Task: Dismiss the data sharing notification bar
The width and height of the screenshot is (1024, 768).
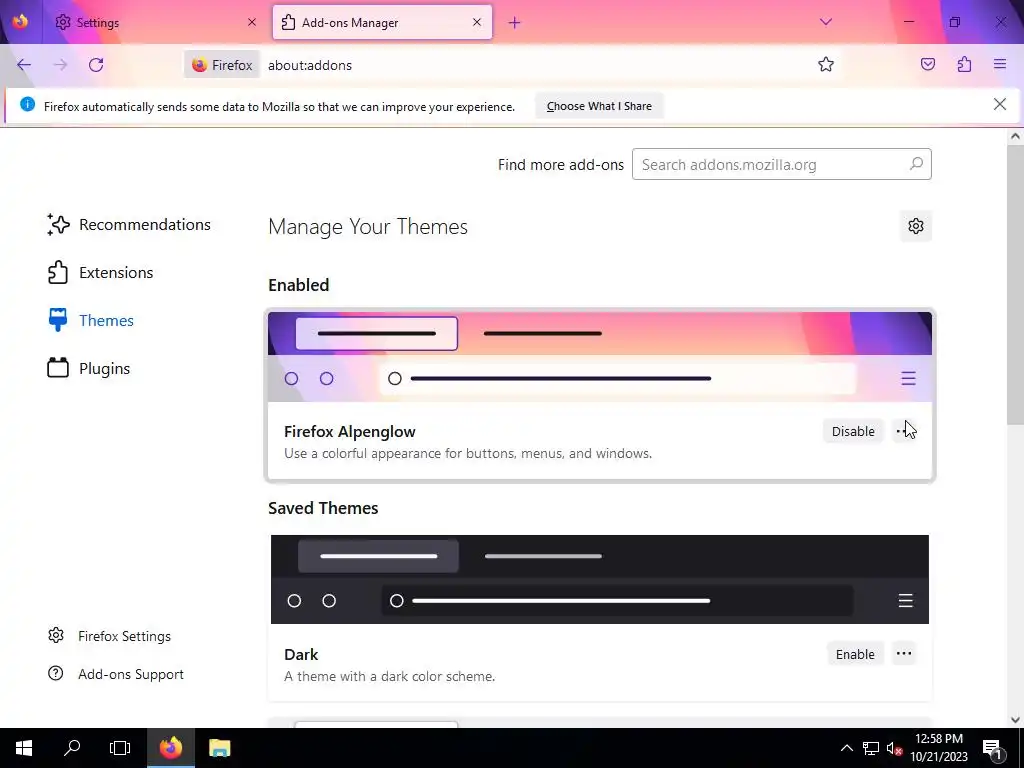Action: point(999,104)
